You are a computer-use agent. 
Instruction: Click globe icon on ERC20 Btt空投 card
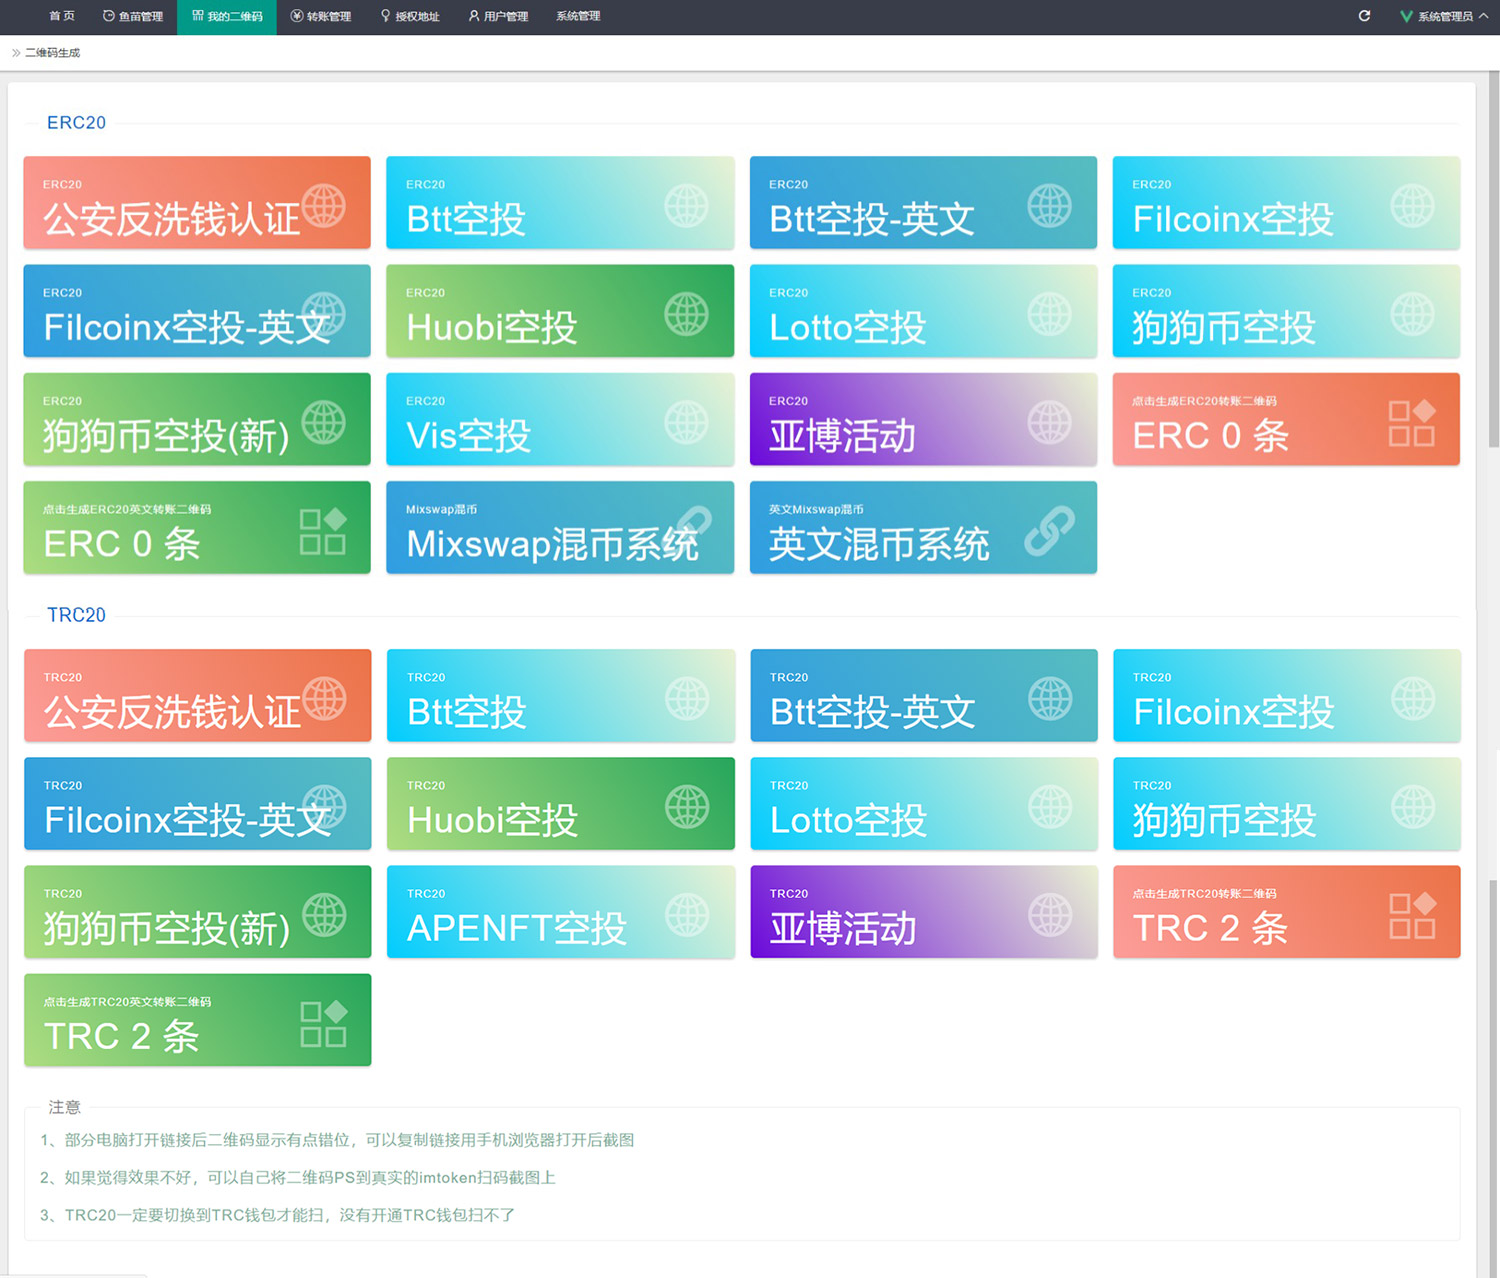point(686,206)
